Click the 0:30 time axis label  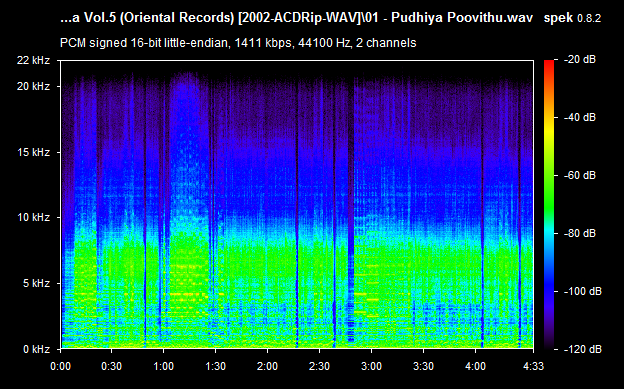click(x=111, y=366)
